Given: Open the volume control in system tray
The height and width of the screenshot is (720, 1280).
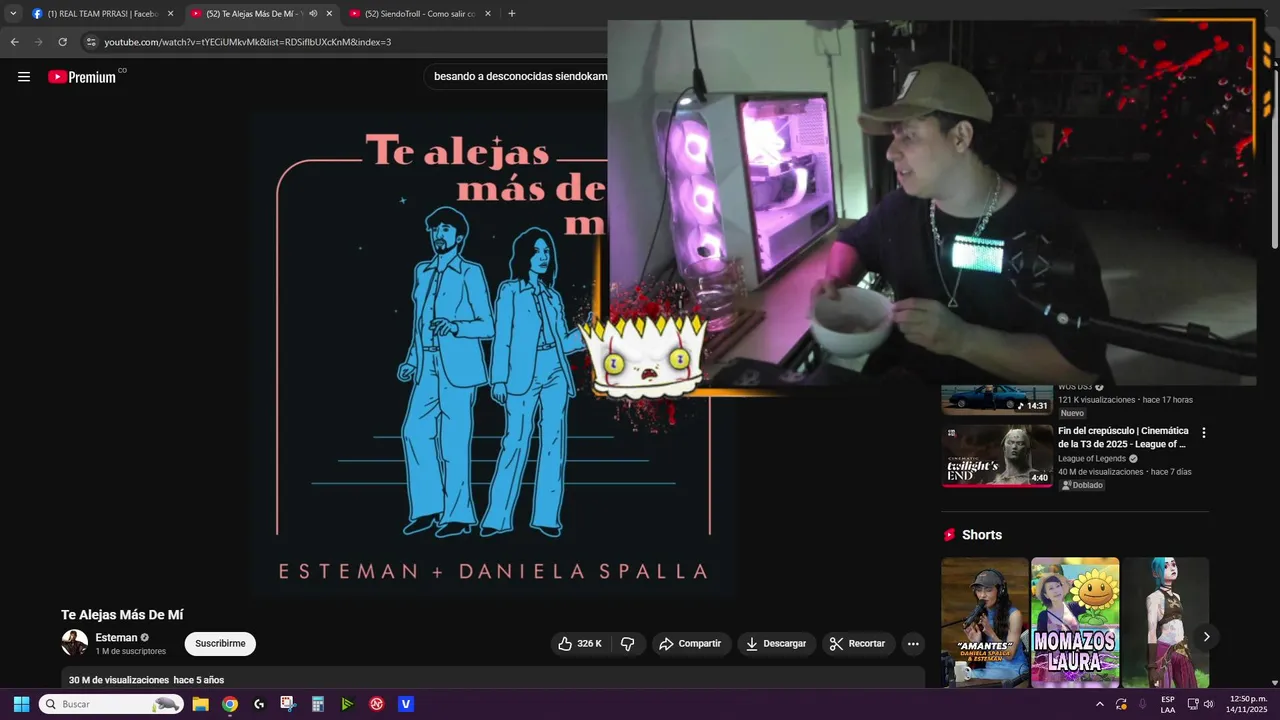Looking at the screenshot, I should point(1209,704).
